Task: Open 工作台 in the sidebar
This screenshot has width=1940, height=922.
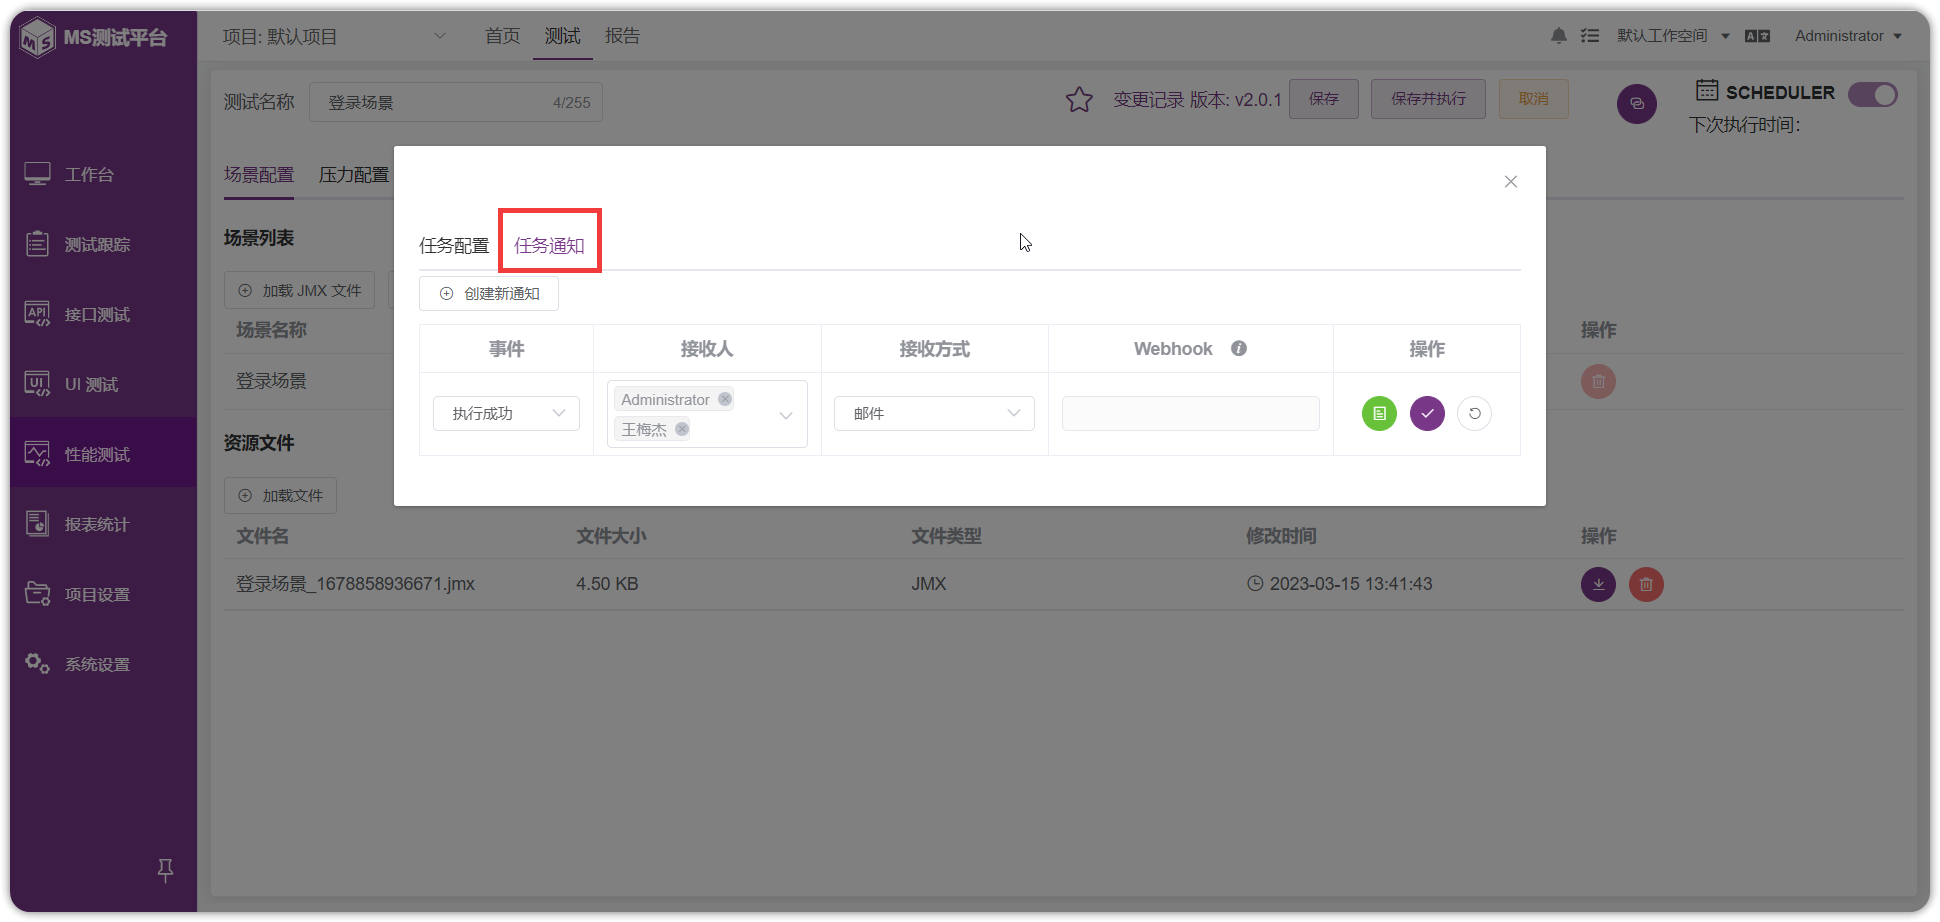Action: 103,174
